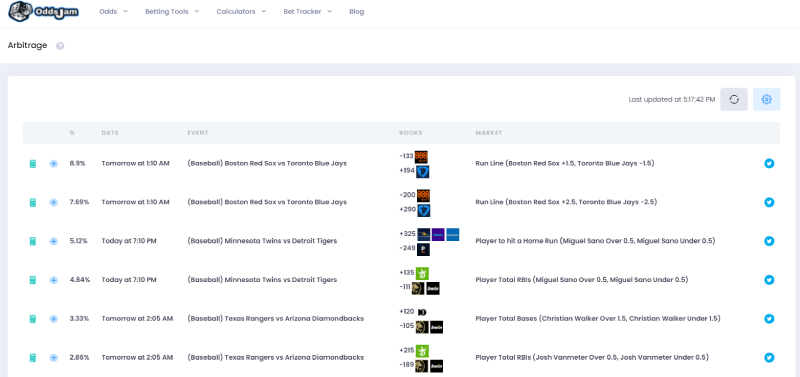Tweet the Josh Vanmeter Total RBIs arbitrage

769,358
